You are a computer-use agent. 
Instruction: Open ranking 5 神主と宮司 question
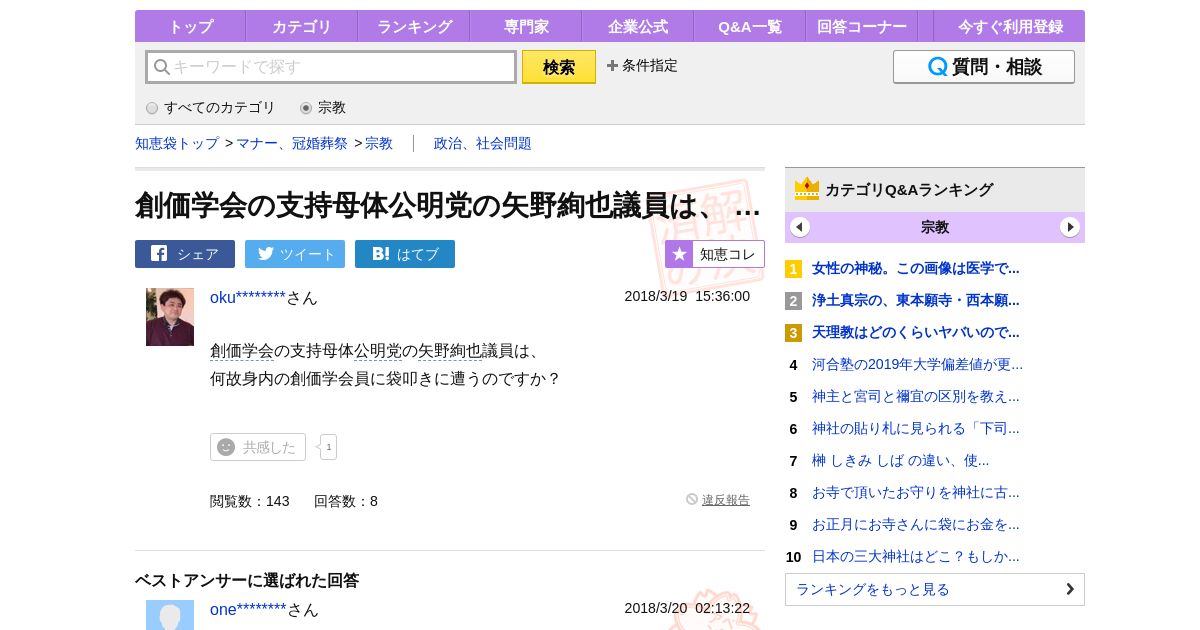pos(915,396)
